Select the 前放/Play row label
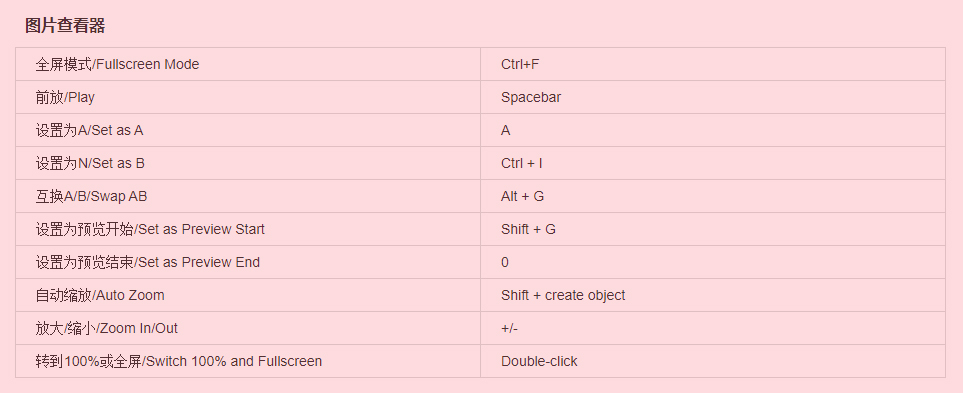 [65, 97]
